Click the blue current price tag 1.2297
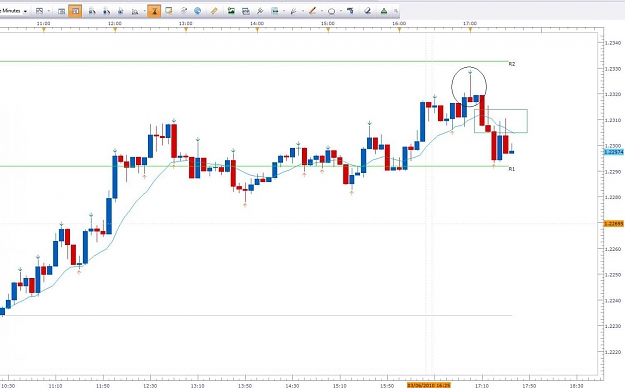Image resolution: width=625 pixels, height=388 pixels. pyautogui.click(x=614, y=152)
